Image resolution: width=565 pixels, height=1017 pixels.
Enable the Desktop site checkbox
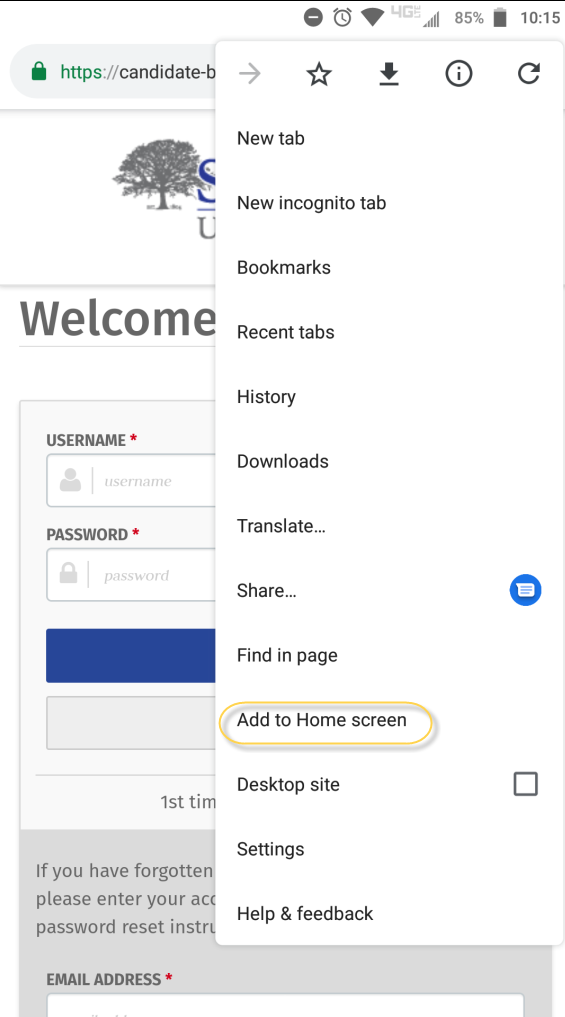pyautogui.click(x=525, y=784)
